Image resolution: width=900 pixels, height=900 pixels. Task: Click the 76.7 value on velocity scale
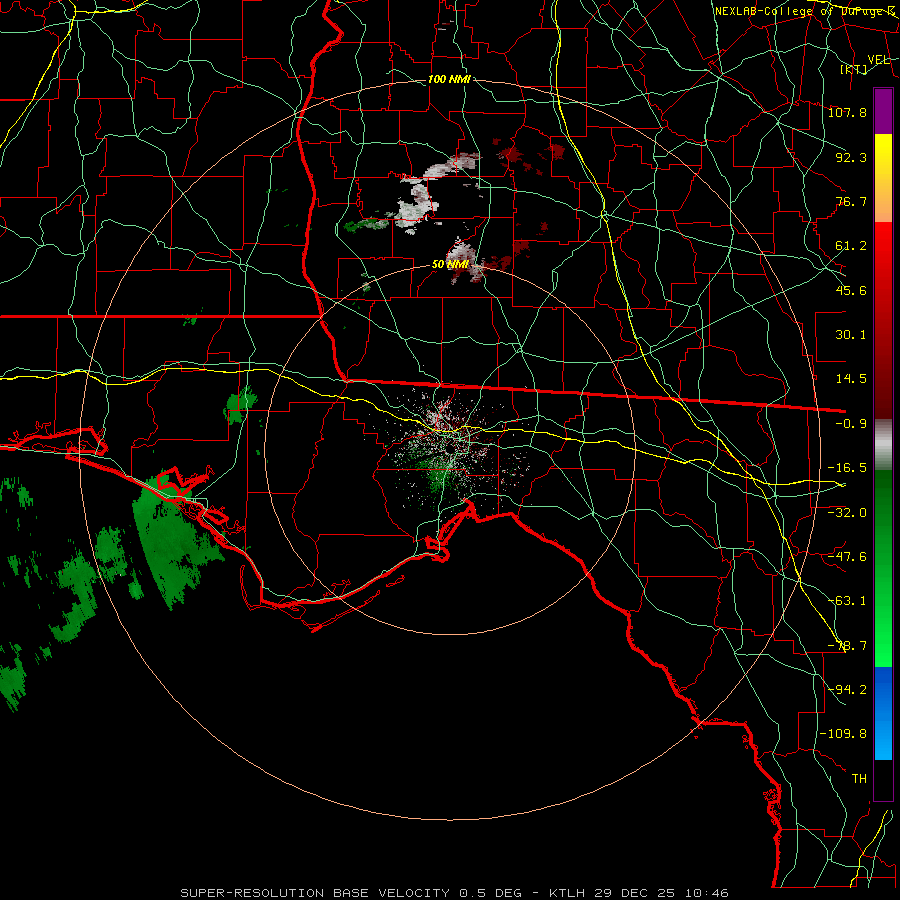pos(851,201)
